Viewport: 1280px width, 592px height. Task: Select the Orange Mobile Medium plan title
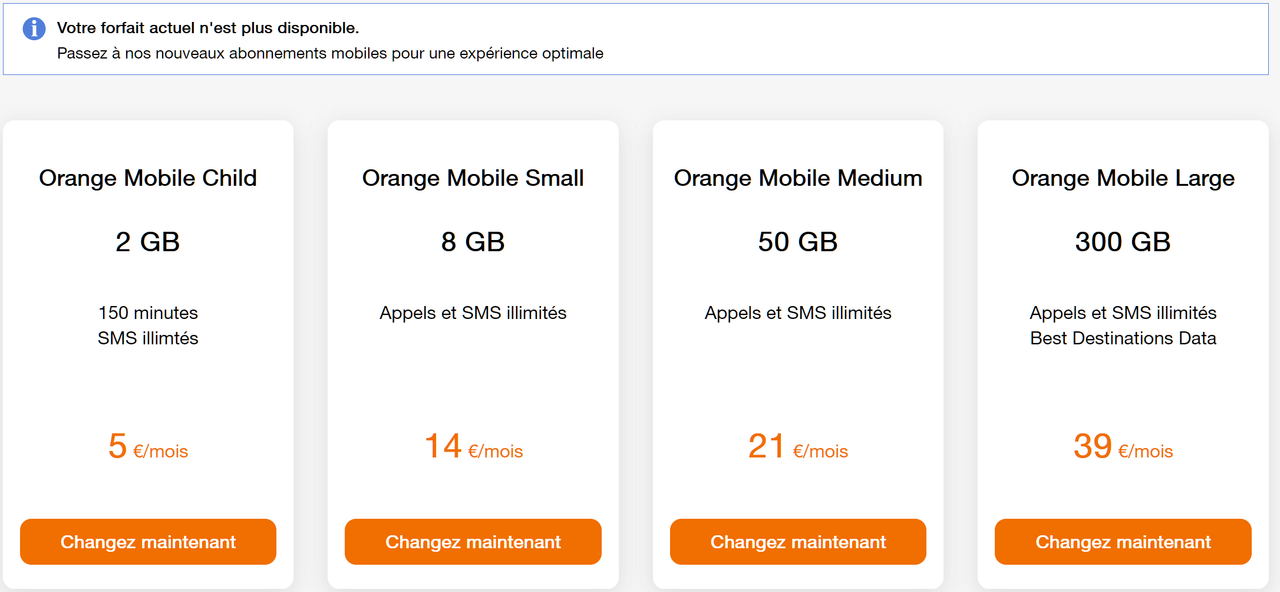pyautogui.click(x=798, y=178)
